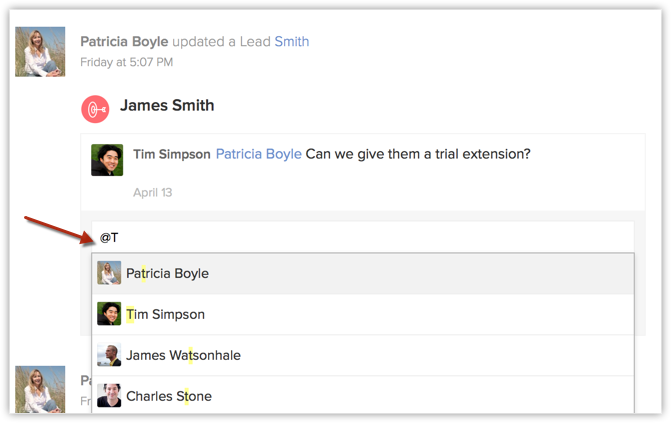Select Charles Stone name from the mention list
The width and height of the screenshot is (671, 423).
point(169,396)
